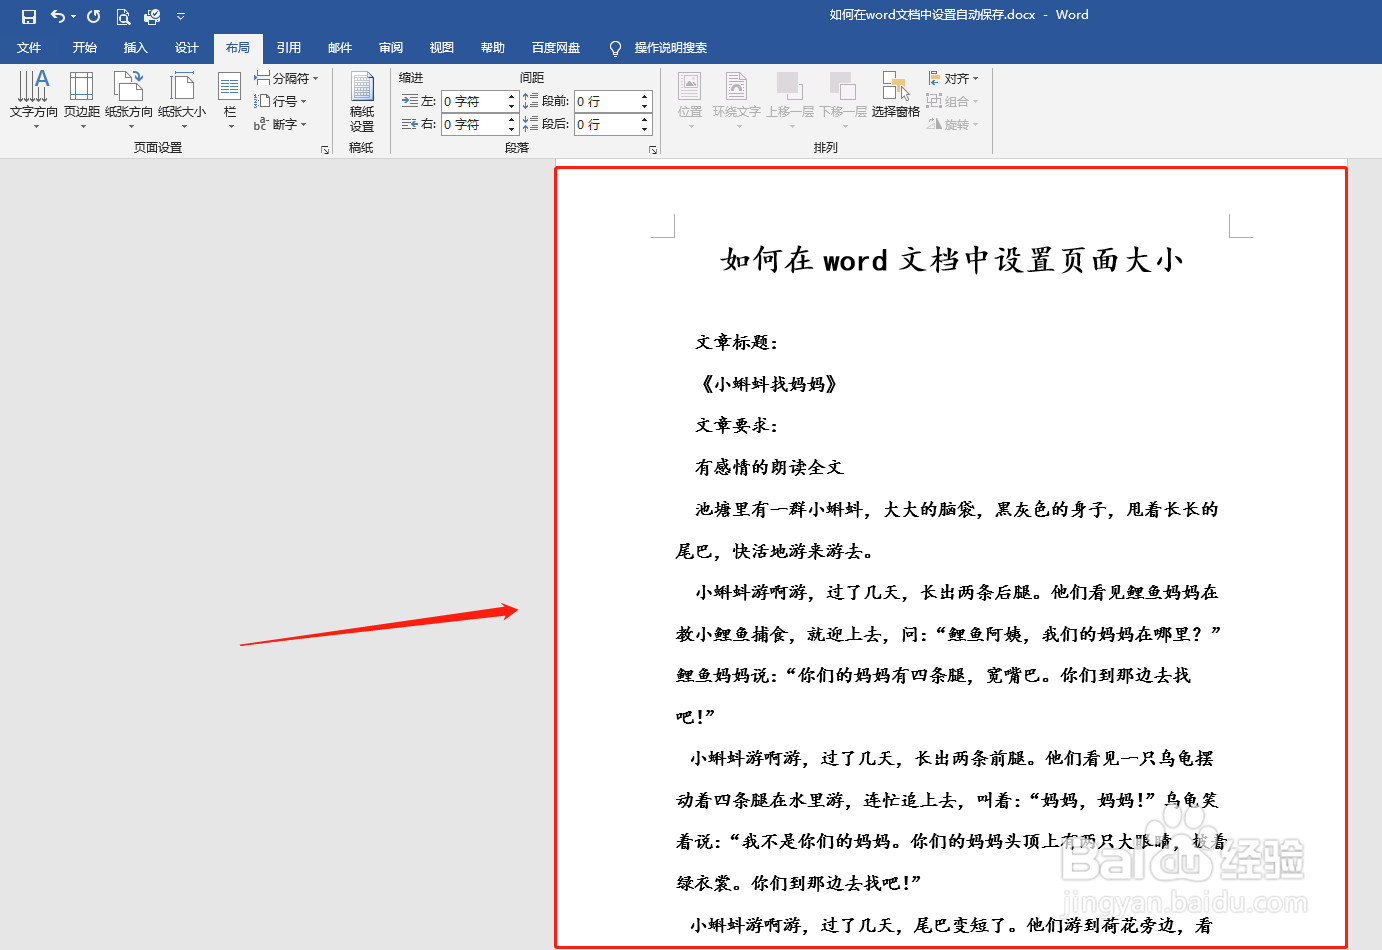Select the 文字方向 (text direction) tool
This screenshot has height=950, width=1382.
coord(33,100)
